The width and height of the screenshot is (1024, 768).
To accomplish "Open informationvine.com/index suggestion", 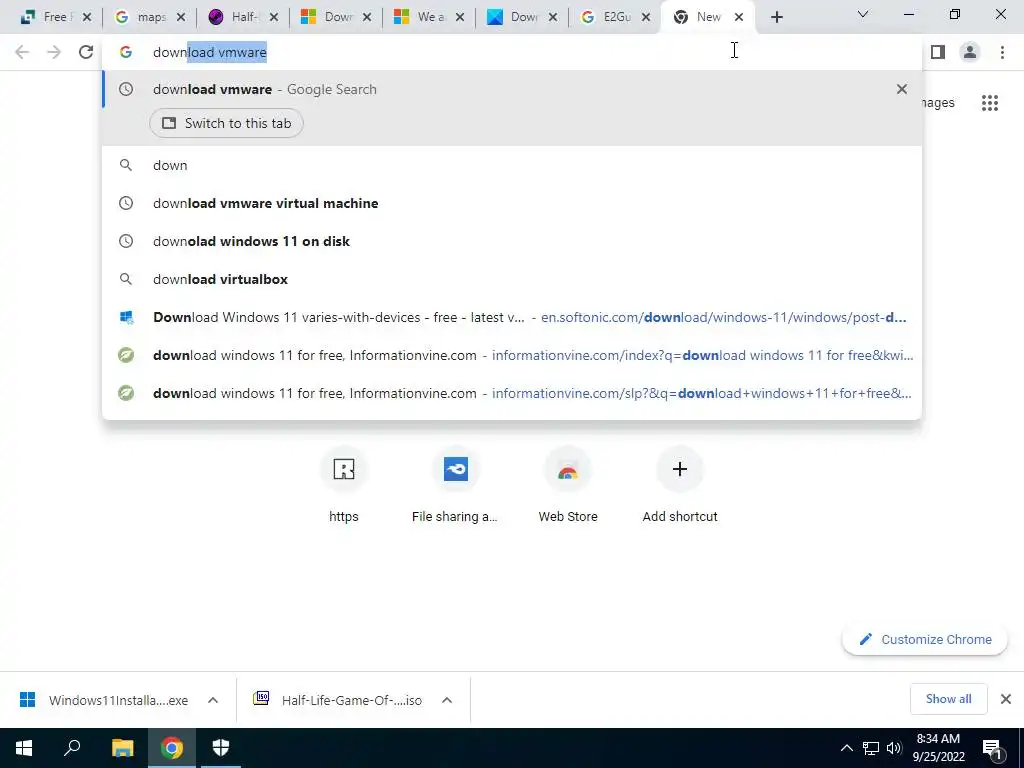I will point(512,355).
